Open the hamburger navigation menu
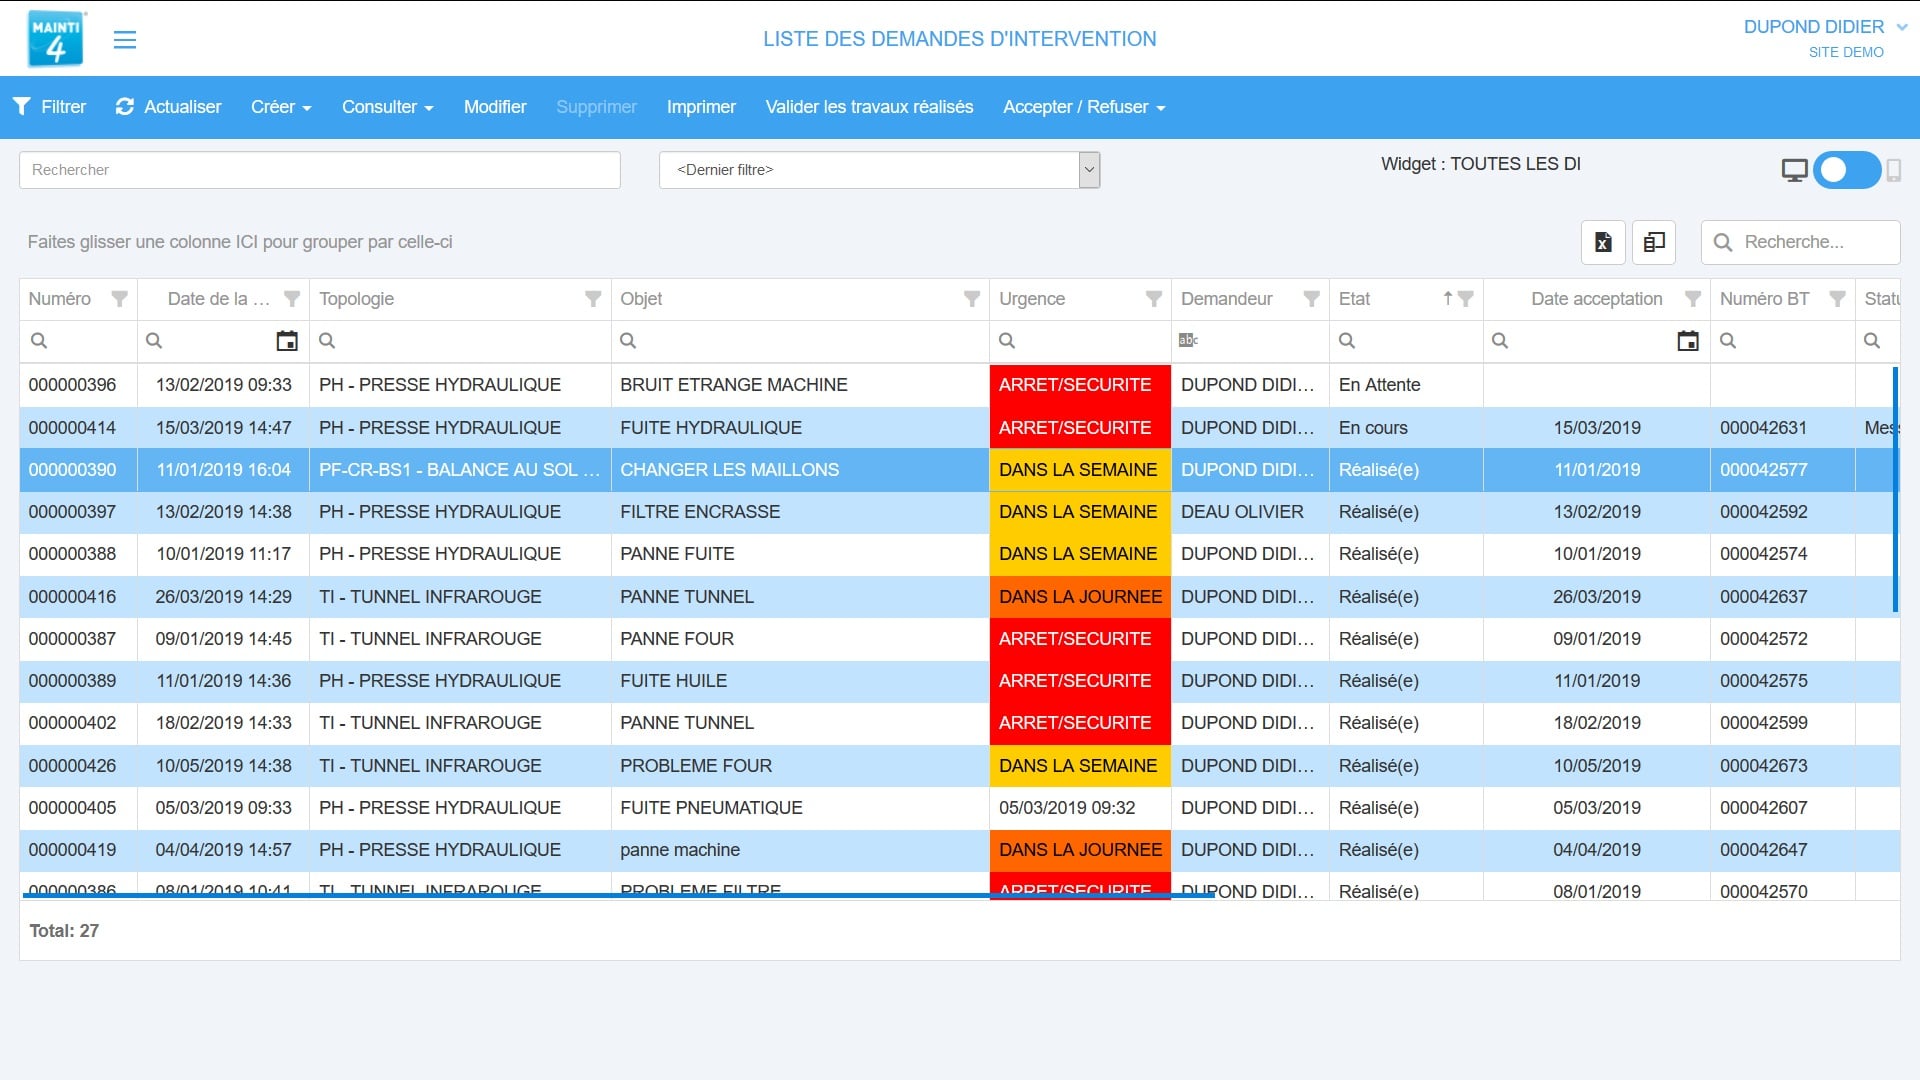Image resolution: width=1920 pixels, height=1080 pixels. (x=125, y=40)
